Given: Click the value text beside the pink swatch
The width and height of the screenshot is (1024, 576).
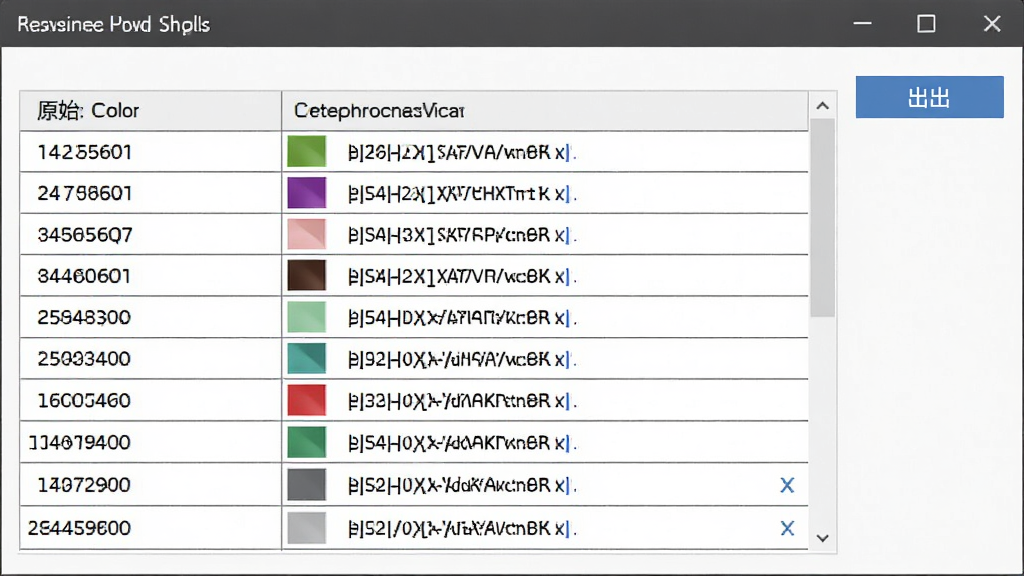Looking at the screenshot, I should tap(462, 235).
